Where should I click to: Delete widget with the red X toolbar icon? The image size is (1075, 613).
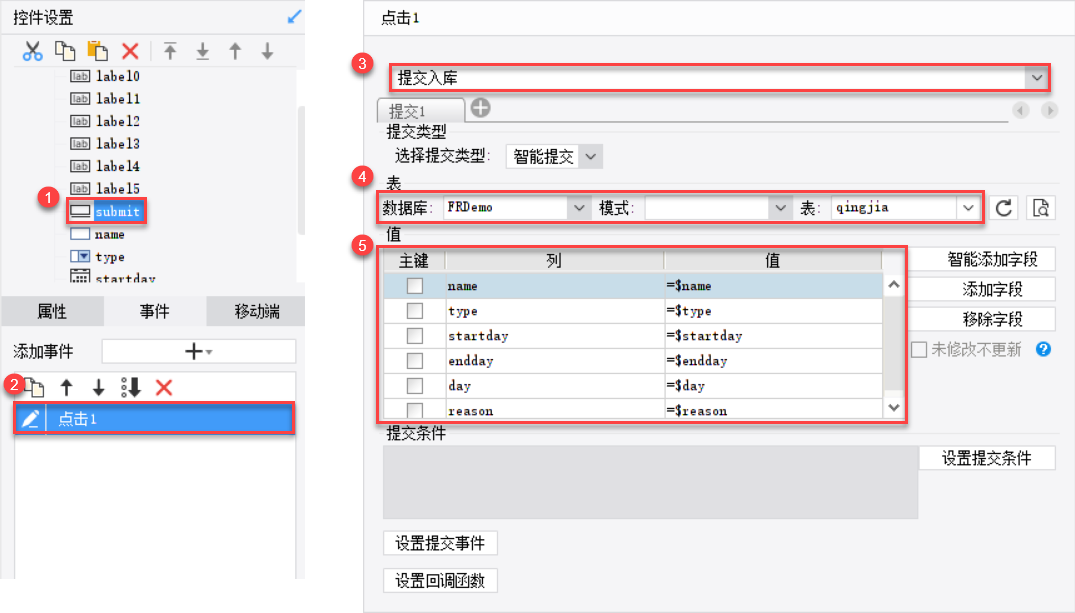point(130,51)
